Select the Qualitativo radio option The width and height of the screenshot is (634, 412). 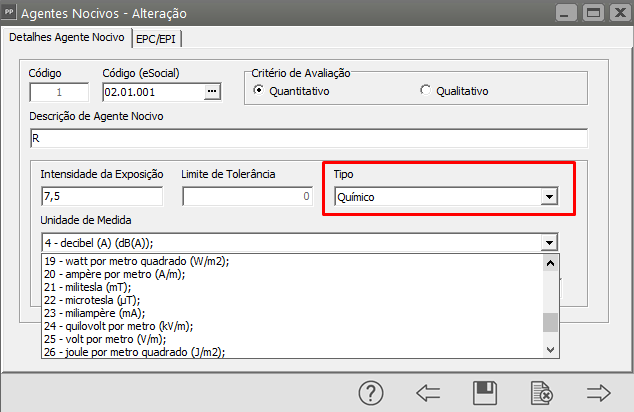pos(427,91)
